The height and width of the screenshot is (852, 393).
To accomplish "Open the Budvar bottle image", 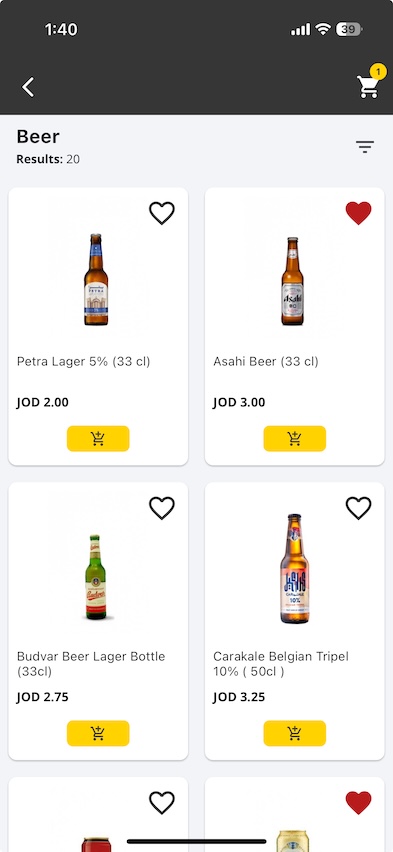I will (x=96, y=577).
